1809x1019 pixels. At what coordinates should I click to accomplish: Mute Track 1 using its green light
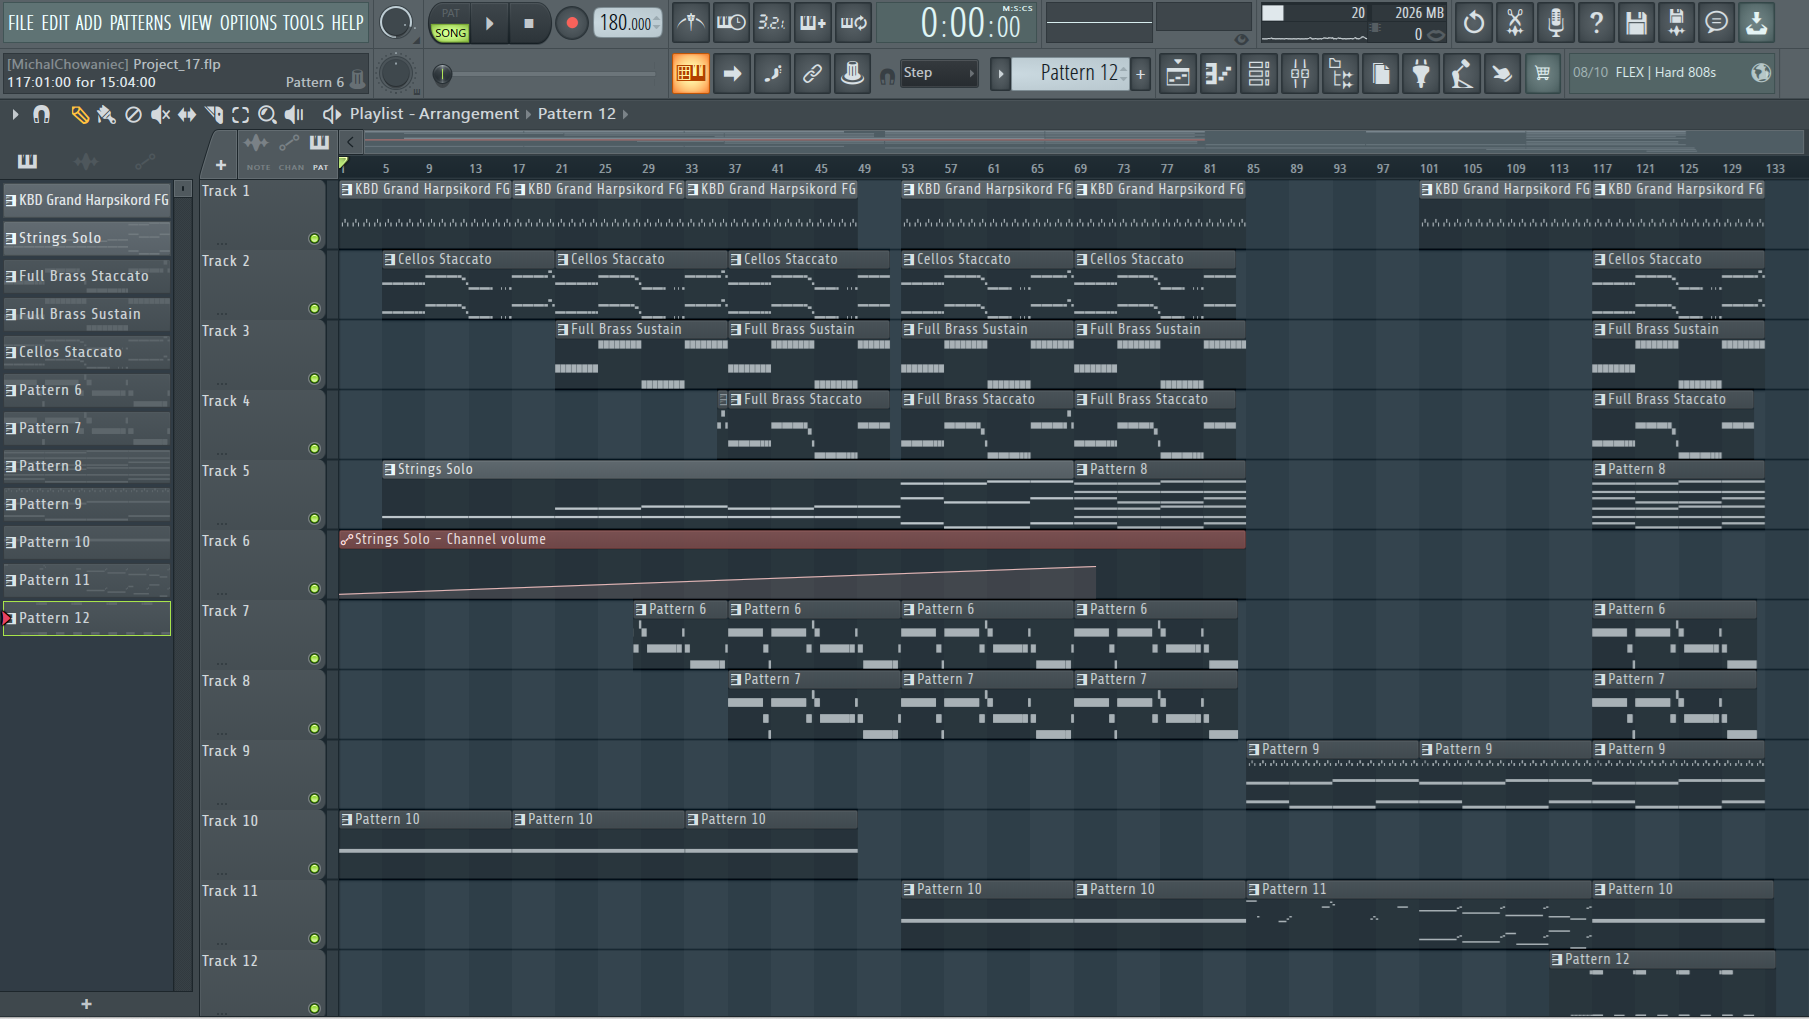[x=314, y=238]
